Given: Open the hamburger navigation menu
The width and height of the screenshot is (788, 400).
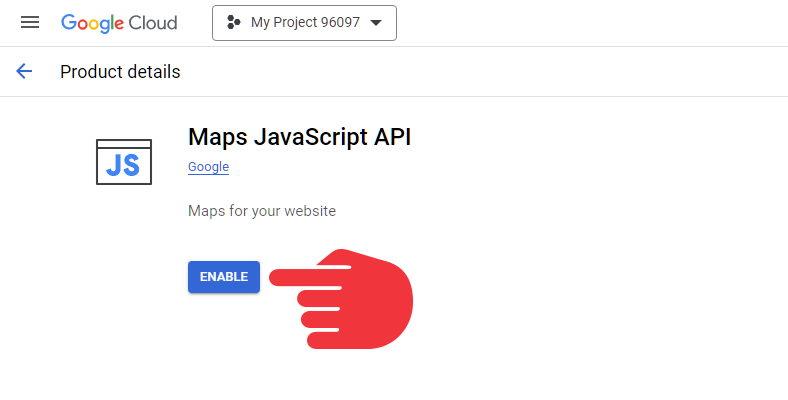Looking at the screenshot, I should coord(30,23).
